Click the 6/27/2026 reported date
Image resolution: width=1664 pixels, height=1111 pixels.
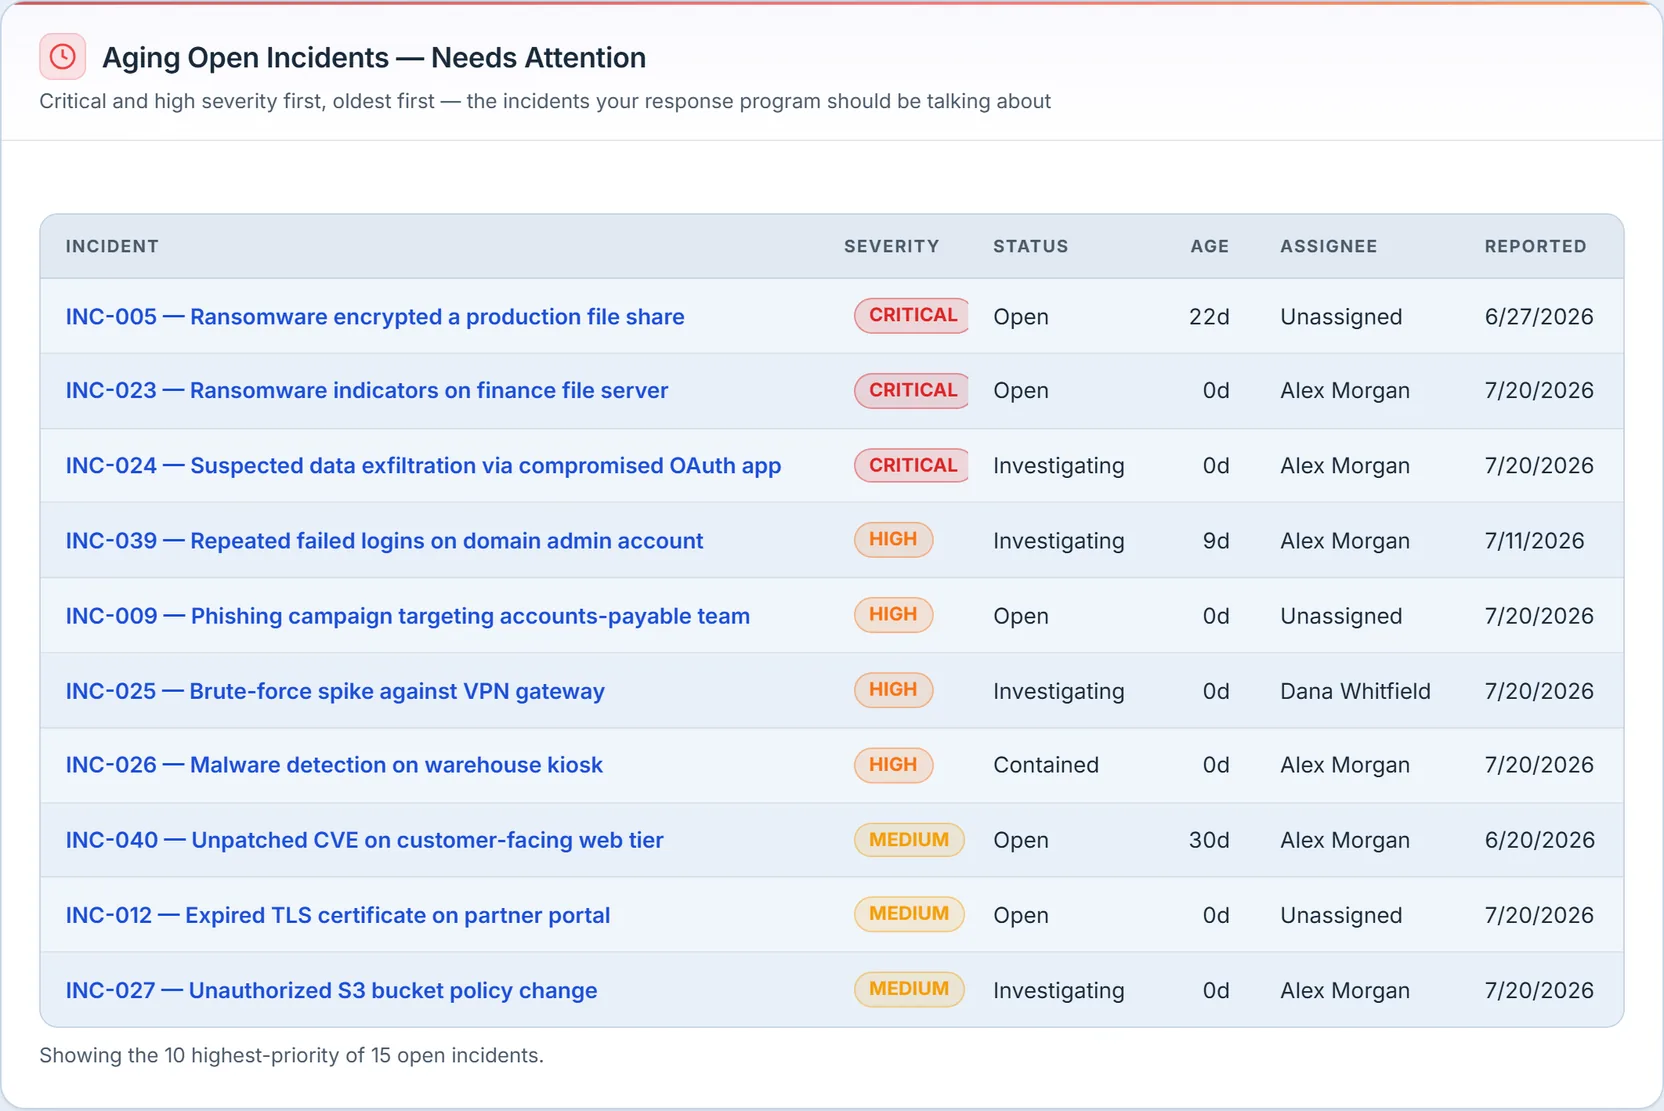[1539, 317]
